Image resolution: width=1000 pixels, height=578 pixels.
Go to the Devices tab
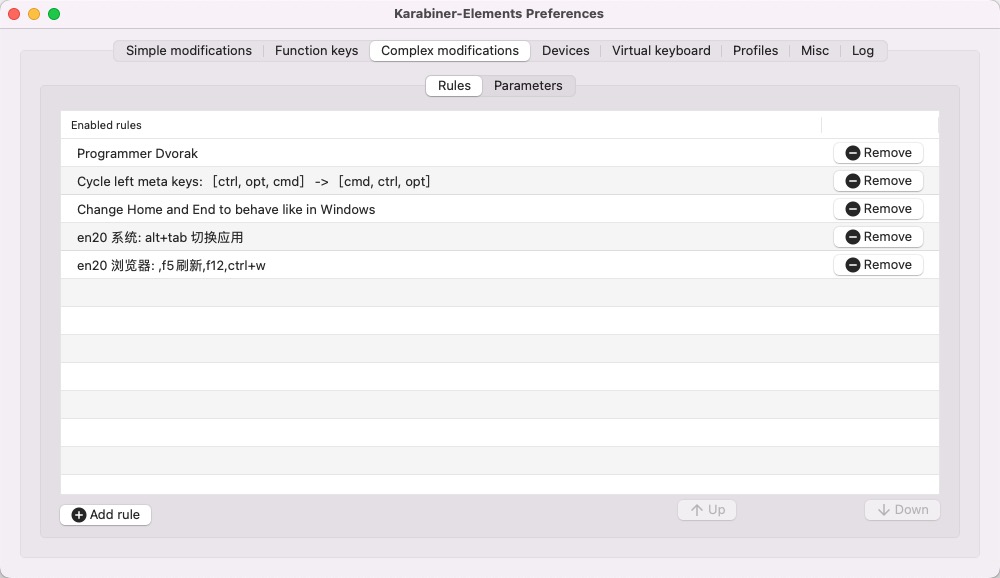[x=565, y=50]
